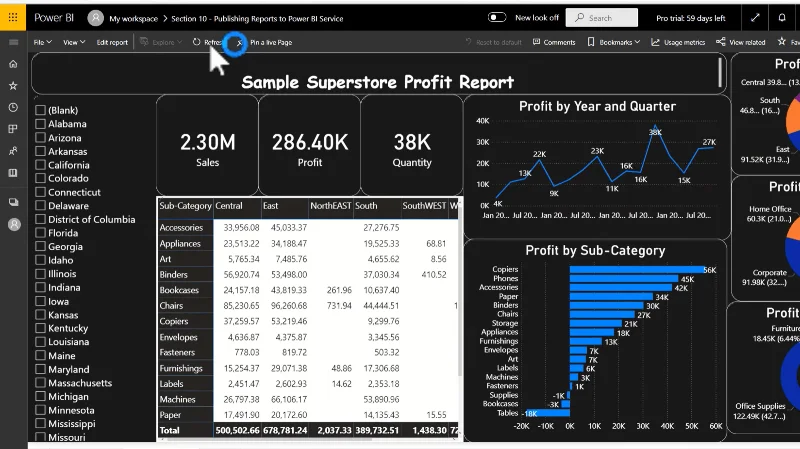Click the Sub-Category column header
Image resolution: width=800 pixels, height=449 pixels.
(185, 206)
